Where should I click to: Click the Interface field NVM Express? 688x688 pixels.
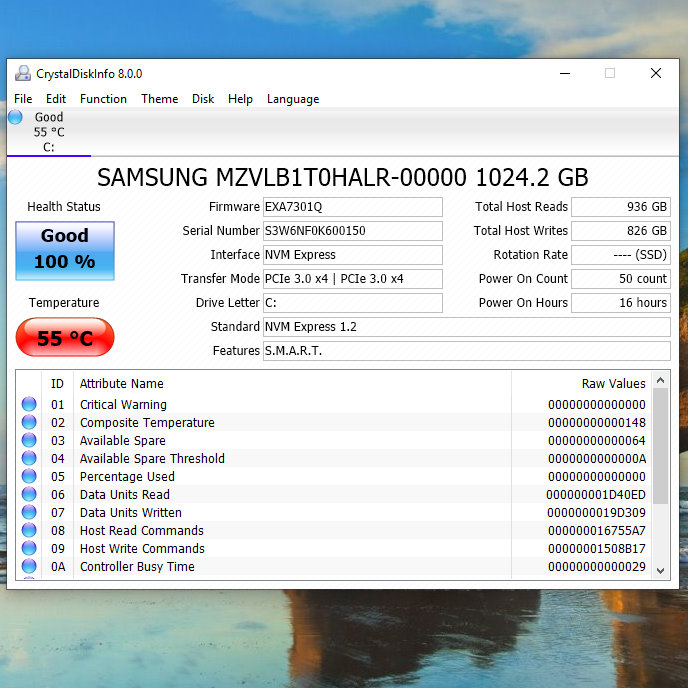353,255
